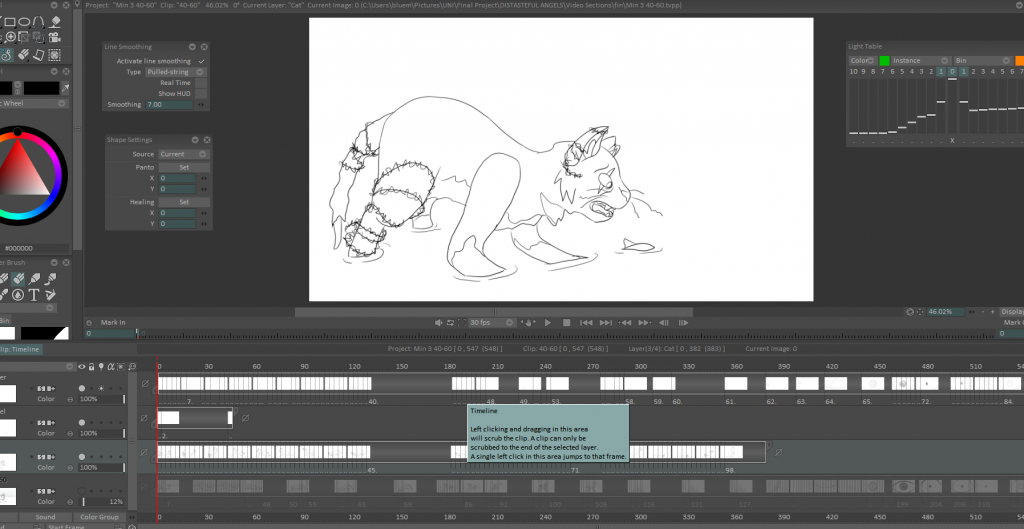This screenshot has width=1024, height=529.
Task: Select the Text brush tool
Action: tap(34, 295)
